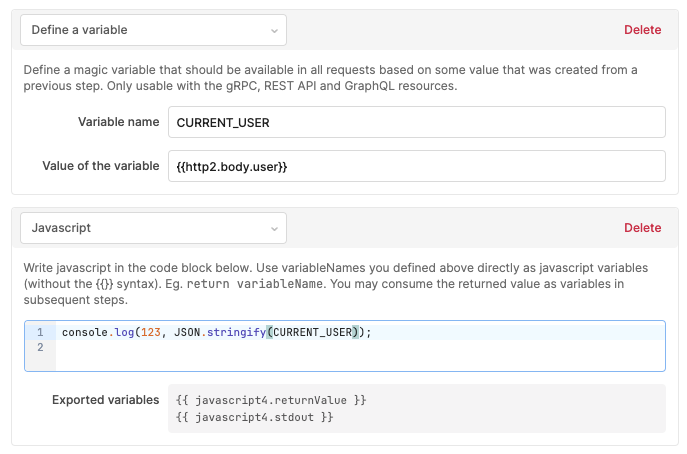Click the 'Exported variables' label
Image resolution: width=687 pixels, height=454 pixels.
(x=106, y=400)
